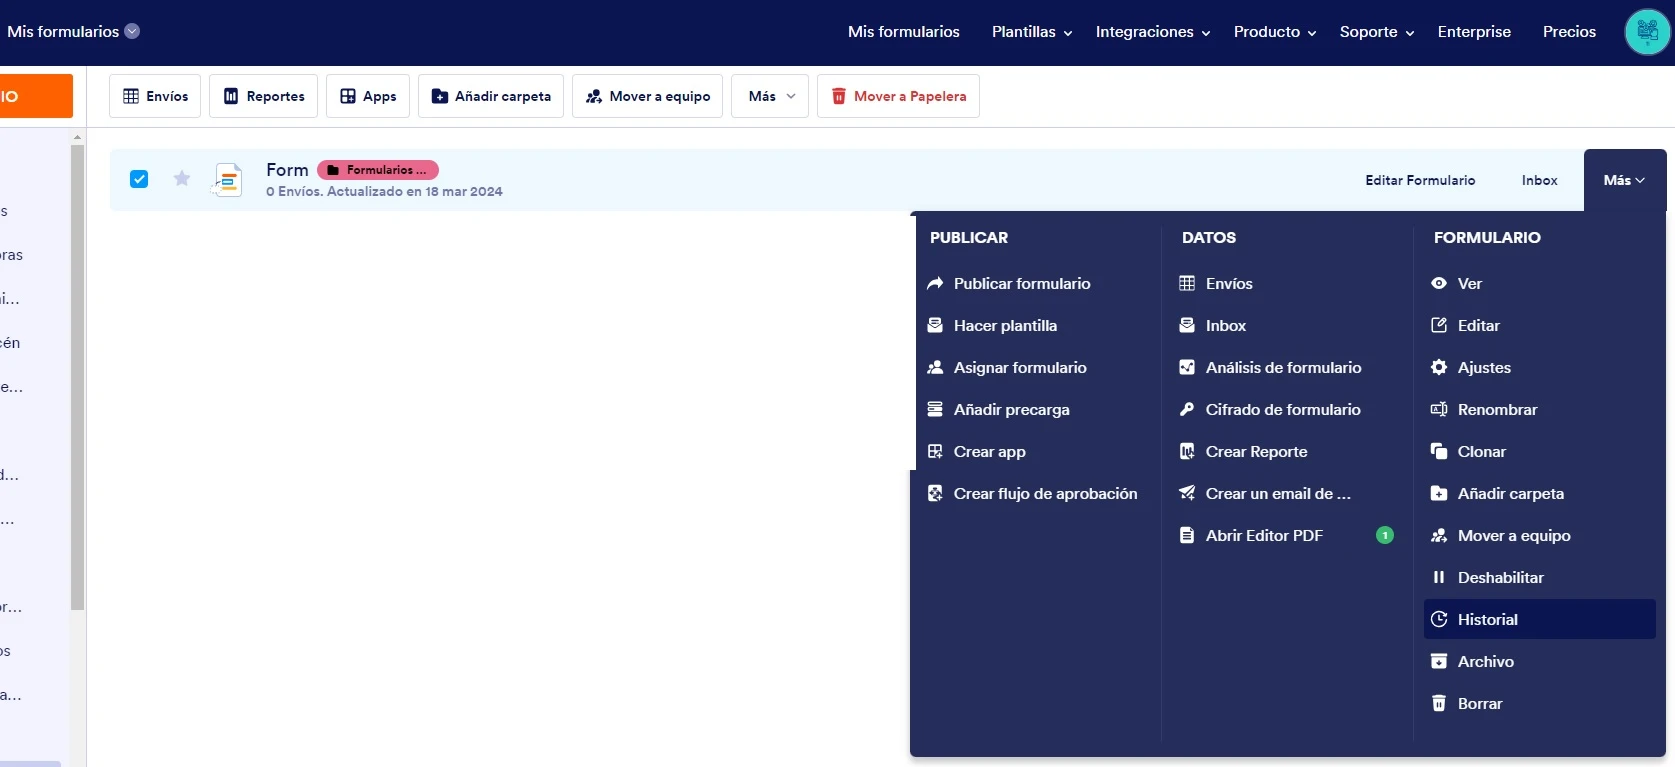Expand the Mis formularios header dropdown

132,31
